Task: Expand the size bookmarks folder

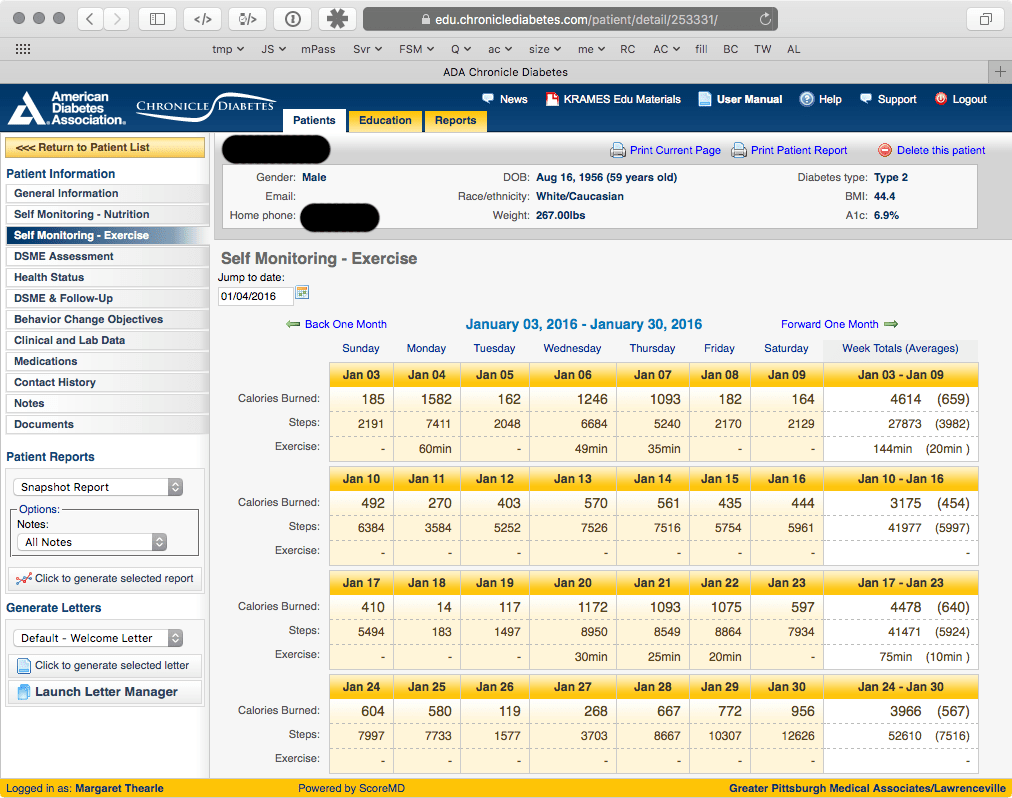Action: [545, 49]
